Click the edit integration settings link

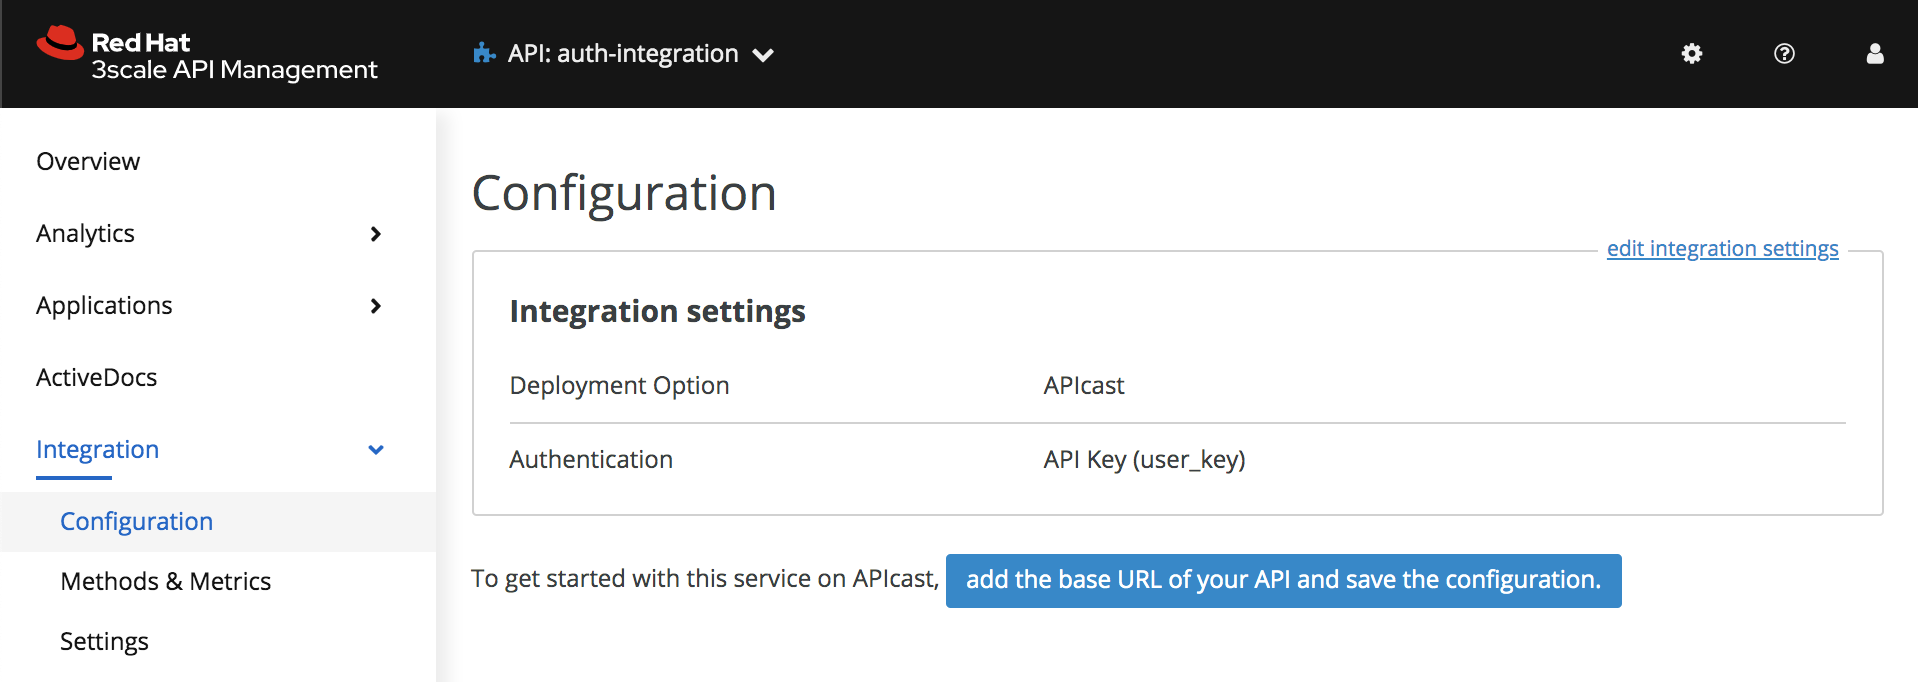point(1722,249)
